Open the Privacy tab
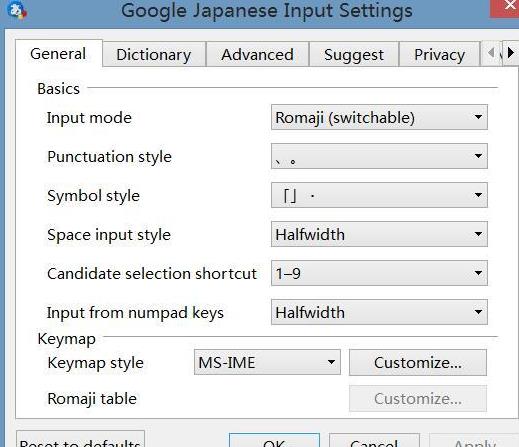Screen dimensions: 519x447 (x=439, y=55)
